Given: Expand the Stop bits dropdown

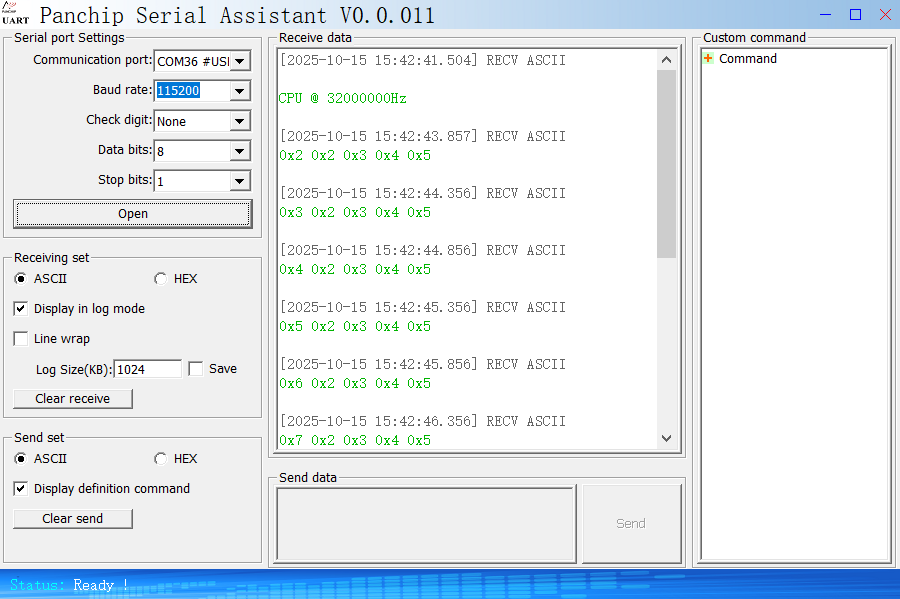Looking at the screenshot, I should tap(239, 181).
